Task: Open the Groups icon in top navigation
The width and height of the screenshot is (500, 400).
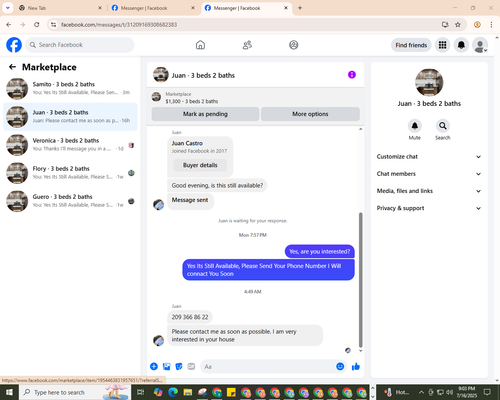Action: tap(294, 45)
